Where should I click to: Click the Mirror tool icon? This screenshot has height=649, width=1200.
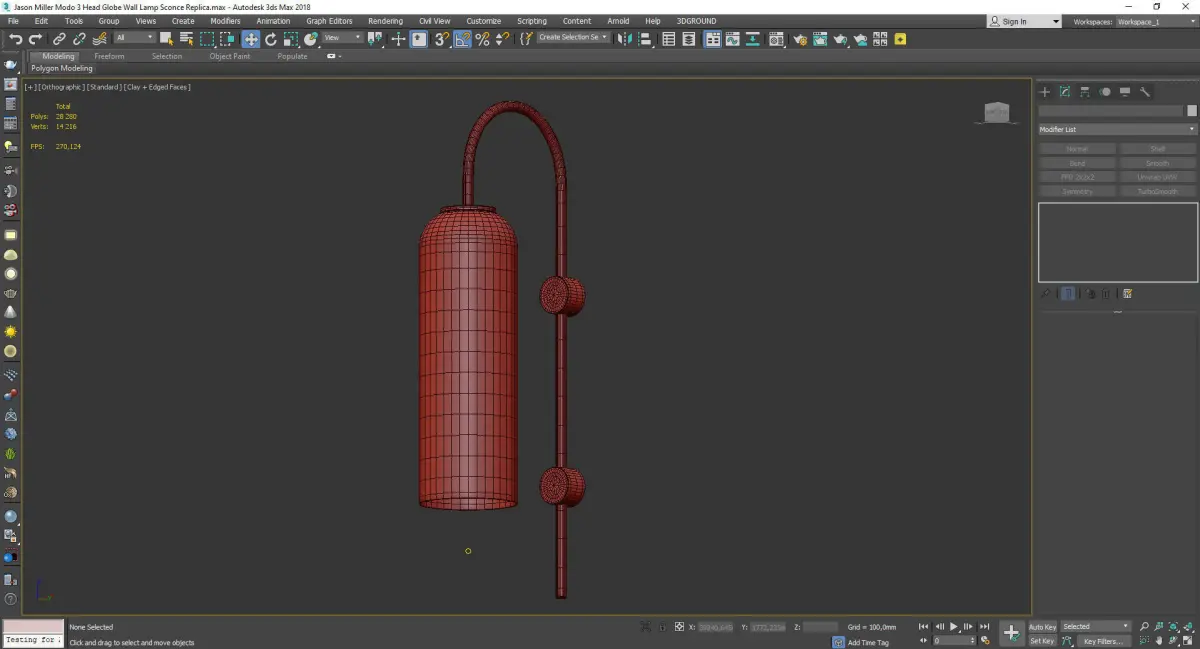[624, 39]
